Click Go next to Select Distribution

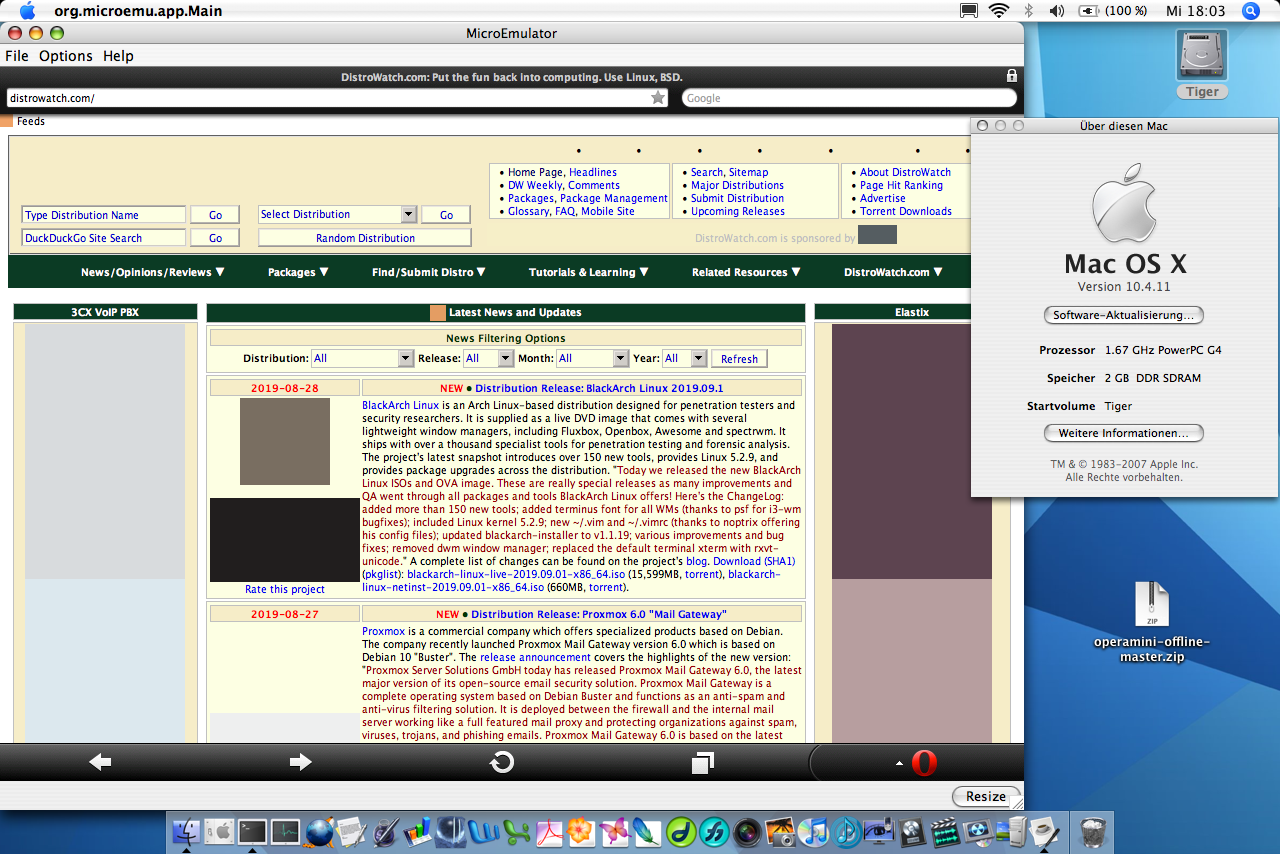pyautogui.click(x=446, y=214)
